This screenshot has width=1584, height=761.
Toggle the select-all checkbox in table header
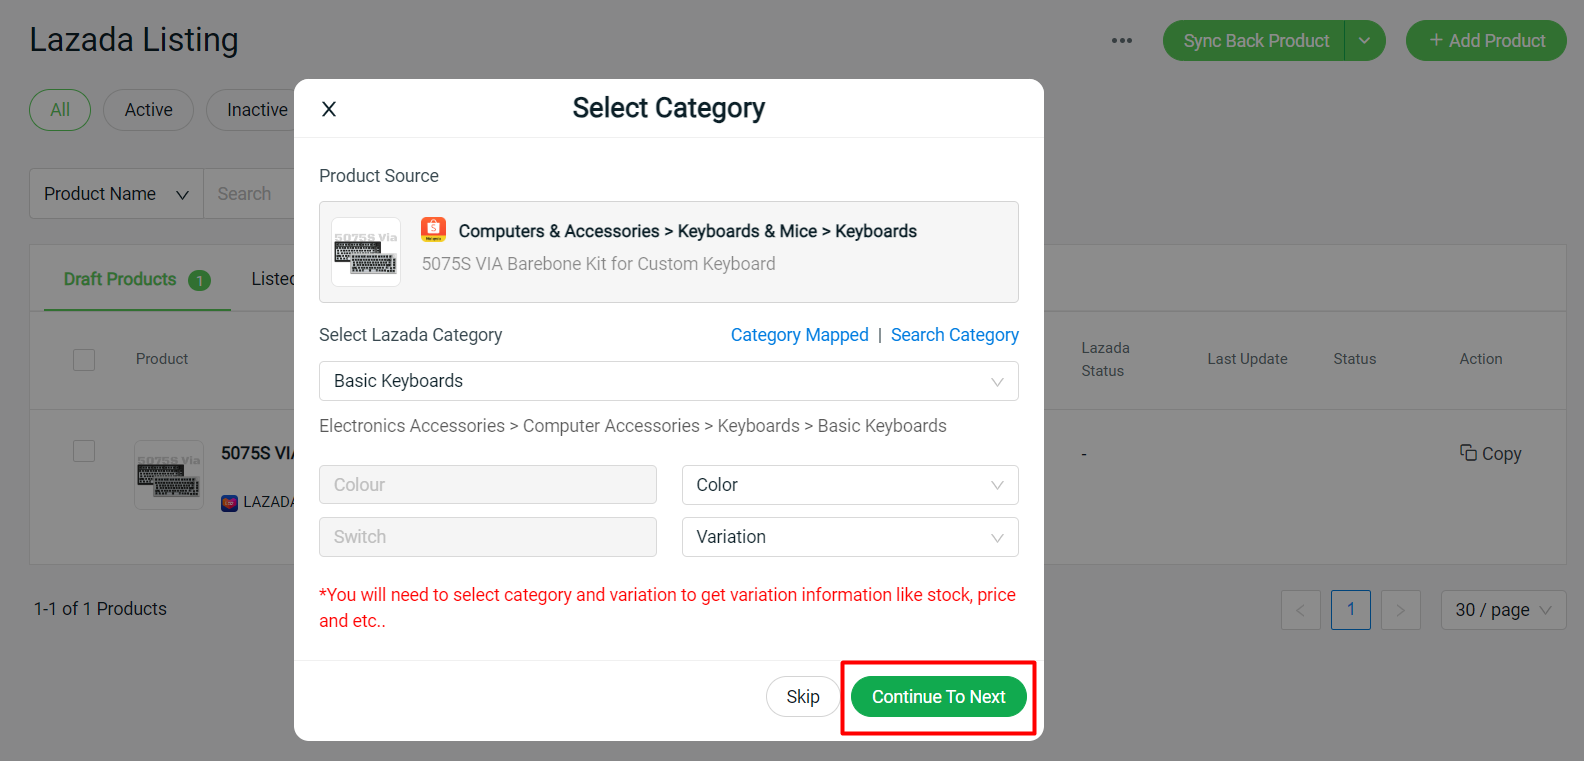click(x=84, y=359)
